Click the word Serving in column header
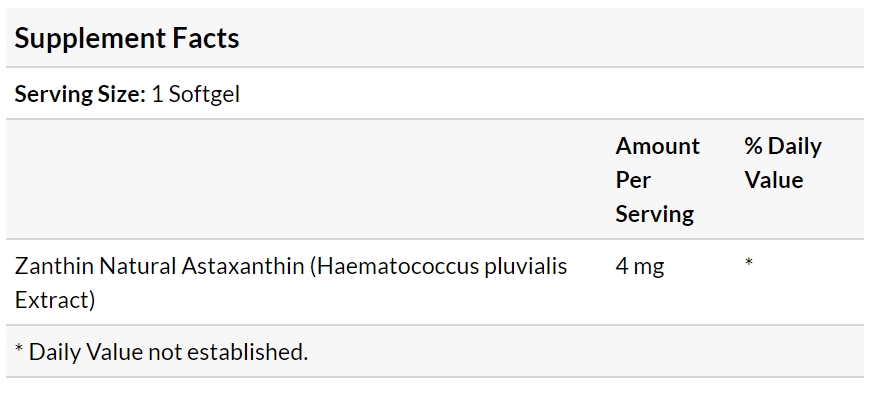This screenshot has width=875, height=399. 655,214
